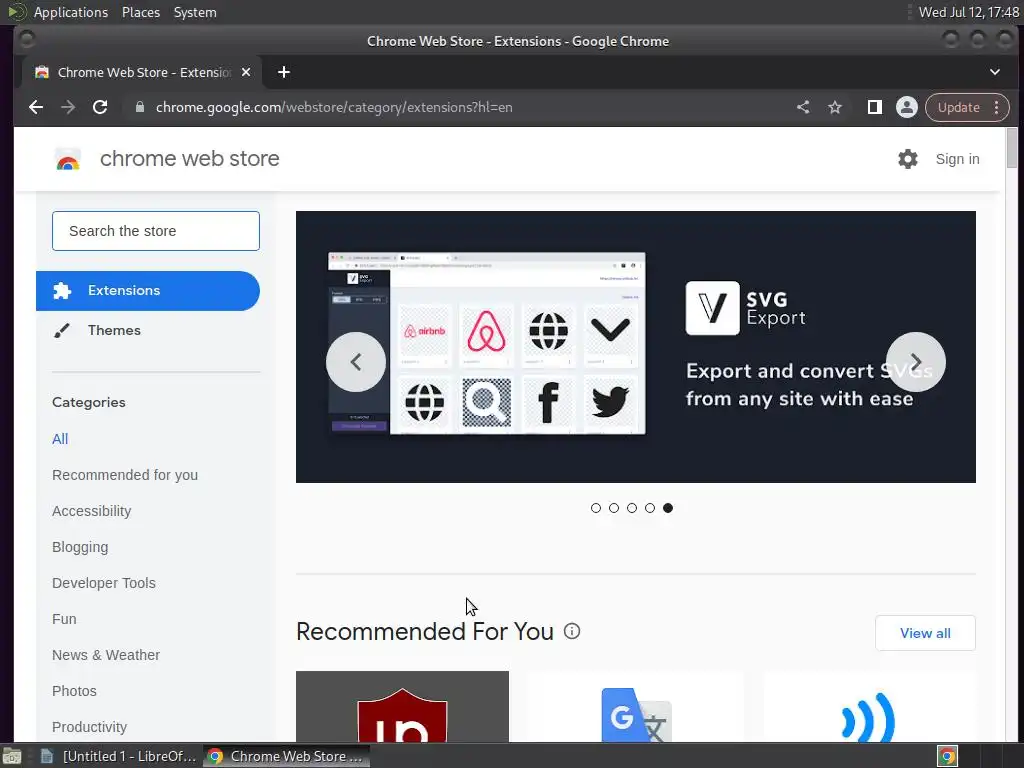The image size is (1024, 768).
Task: Open News & Weather category
Action: click(x=106, y=654)
